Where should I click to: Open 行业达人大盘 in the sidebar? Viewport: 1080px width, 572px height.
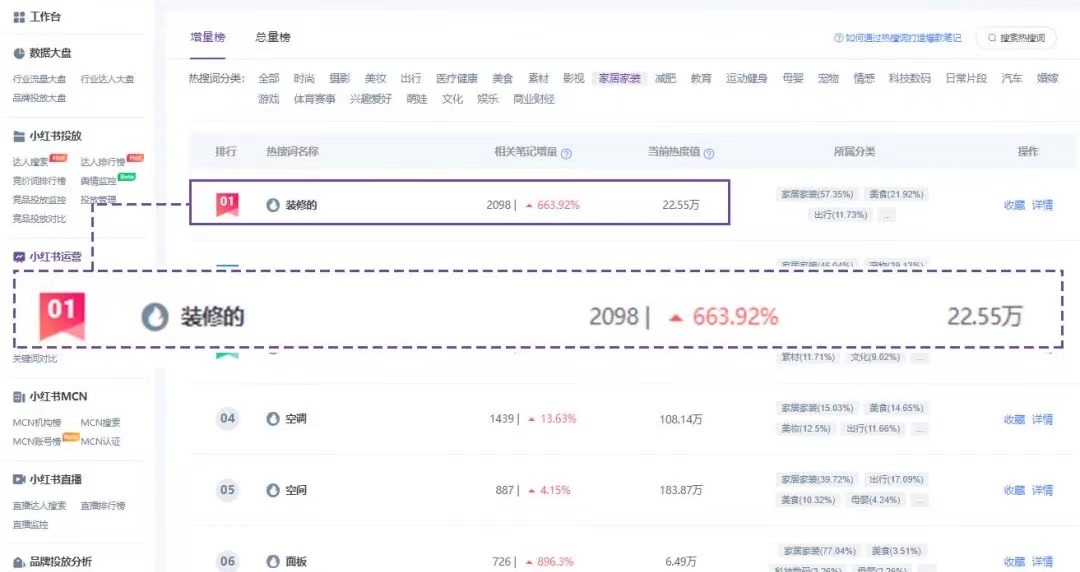107,79
